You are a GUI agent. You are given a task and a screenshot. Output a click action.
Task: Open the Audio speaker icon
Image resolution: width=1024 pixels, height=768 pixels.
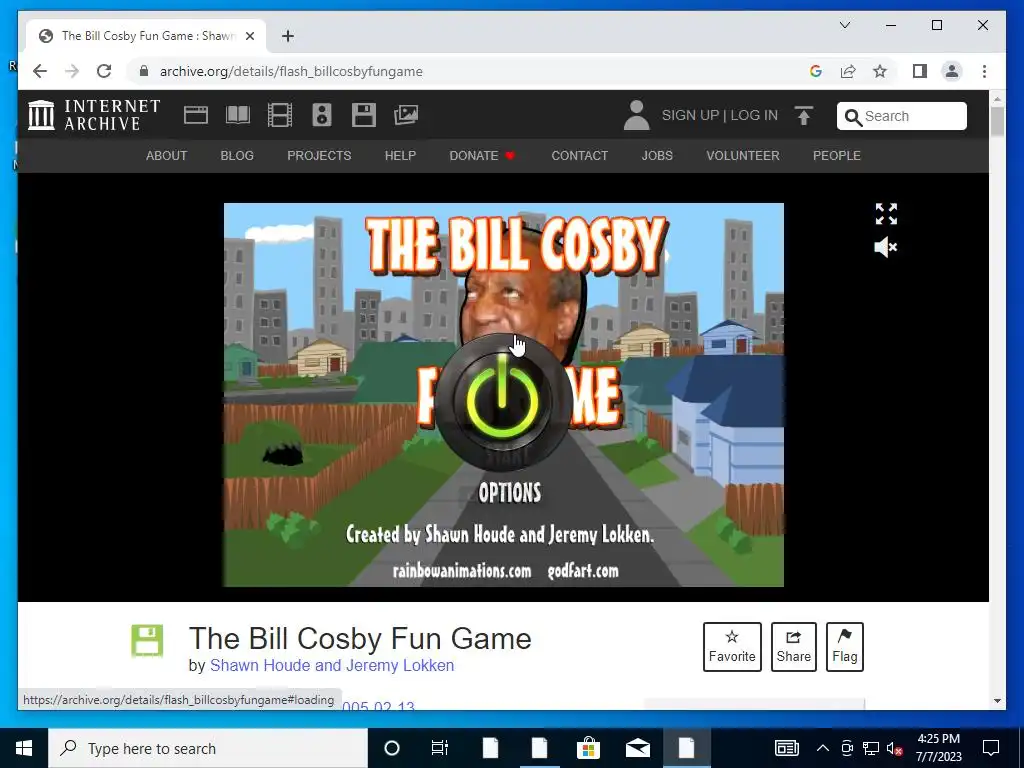(x=322, y=115)
